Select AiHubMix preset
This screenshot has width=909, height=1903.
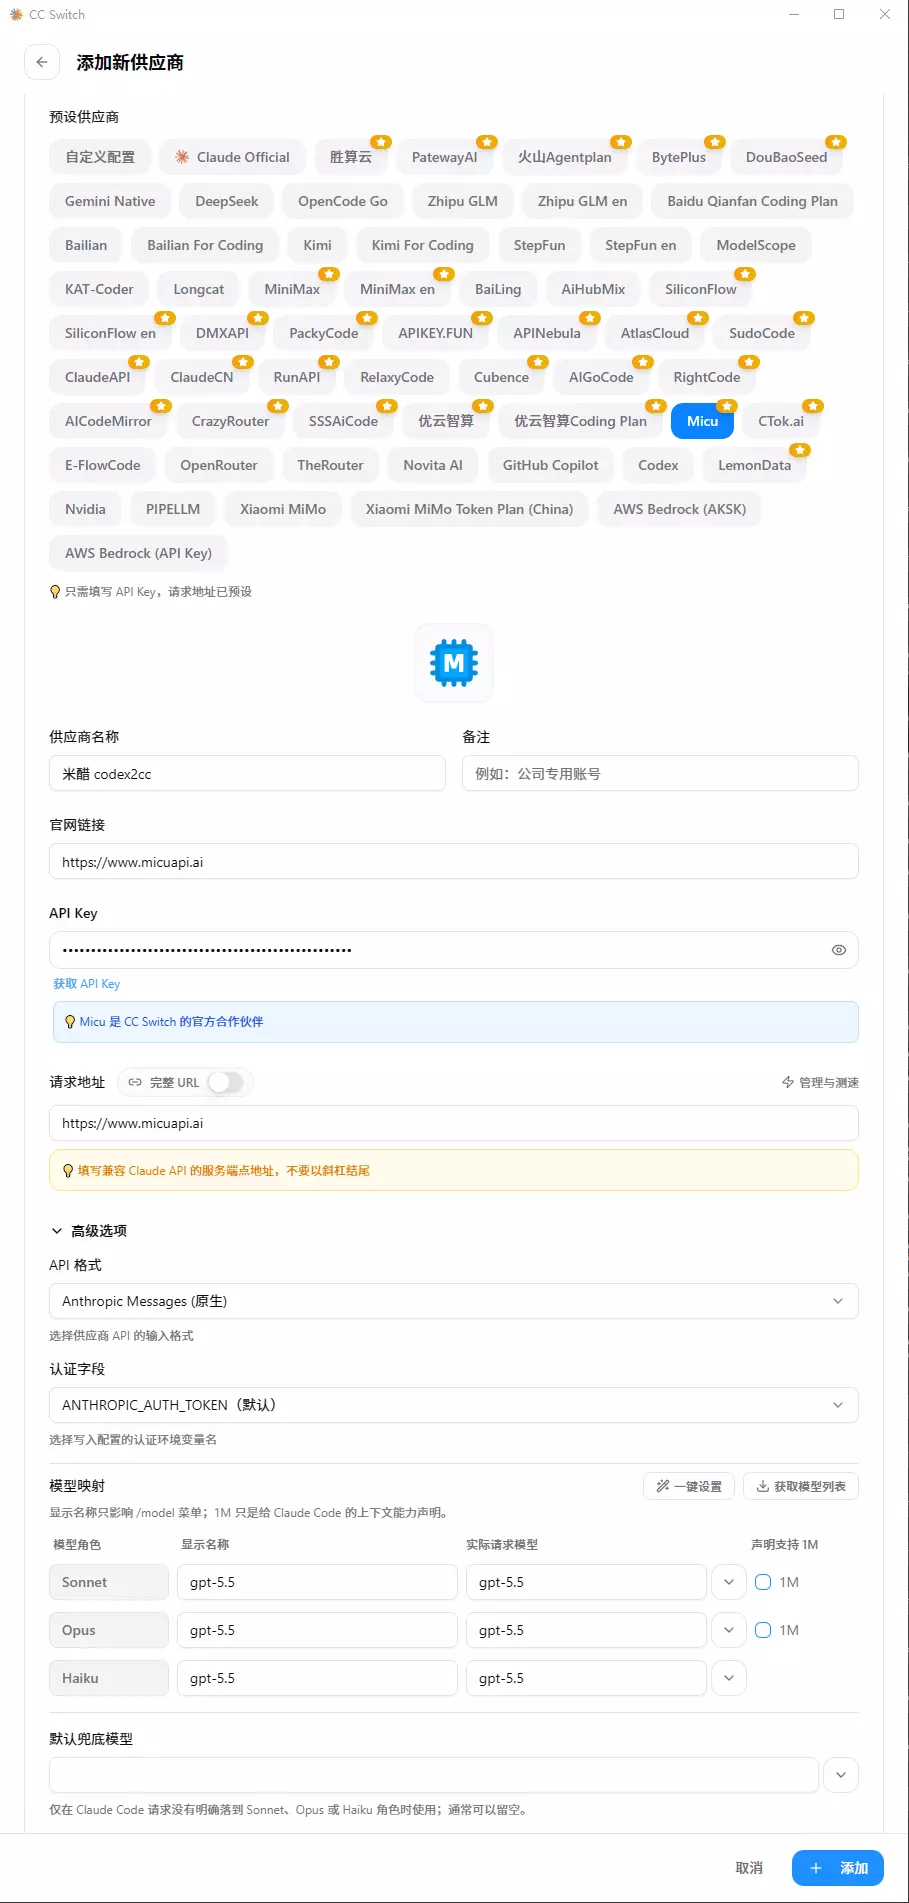(593, 289)
